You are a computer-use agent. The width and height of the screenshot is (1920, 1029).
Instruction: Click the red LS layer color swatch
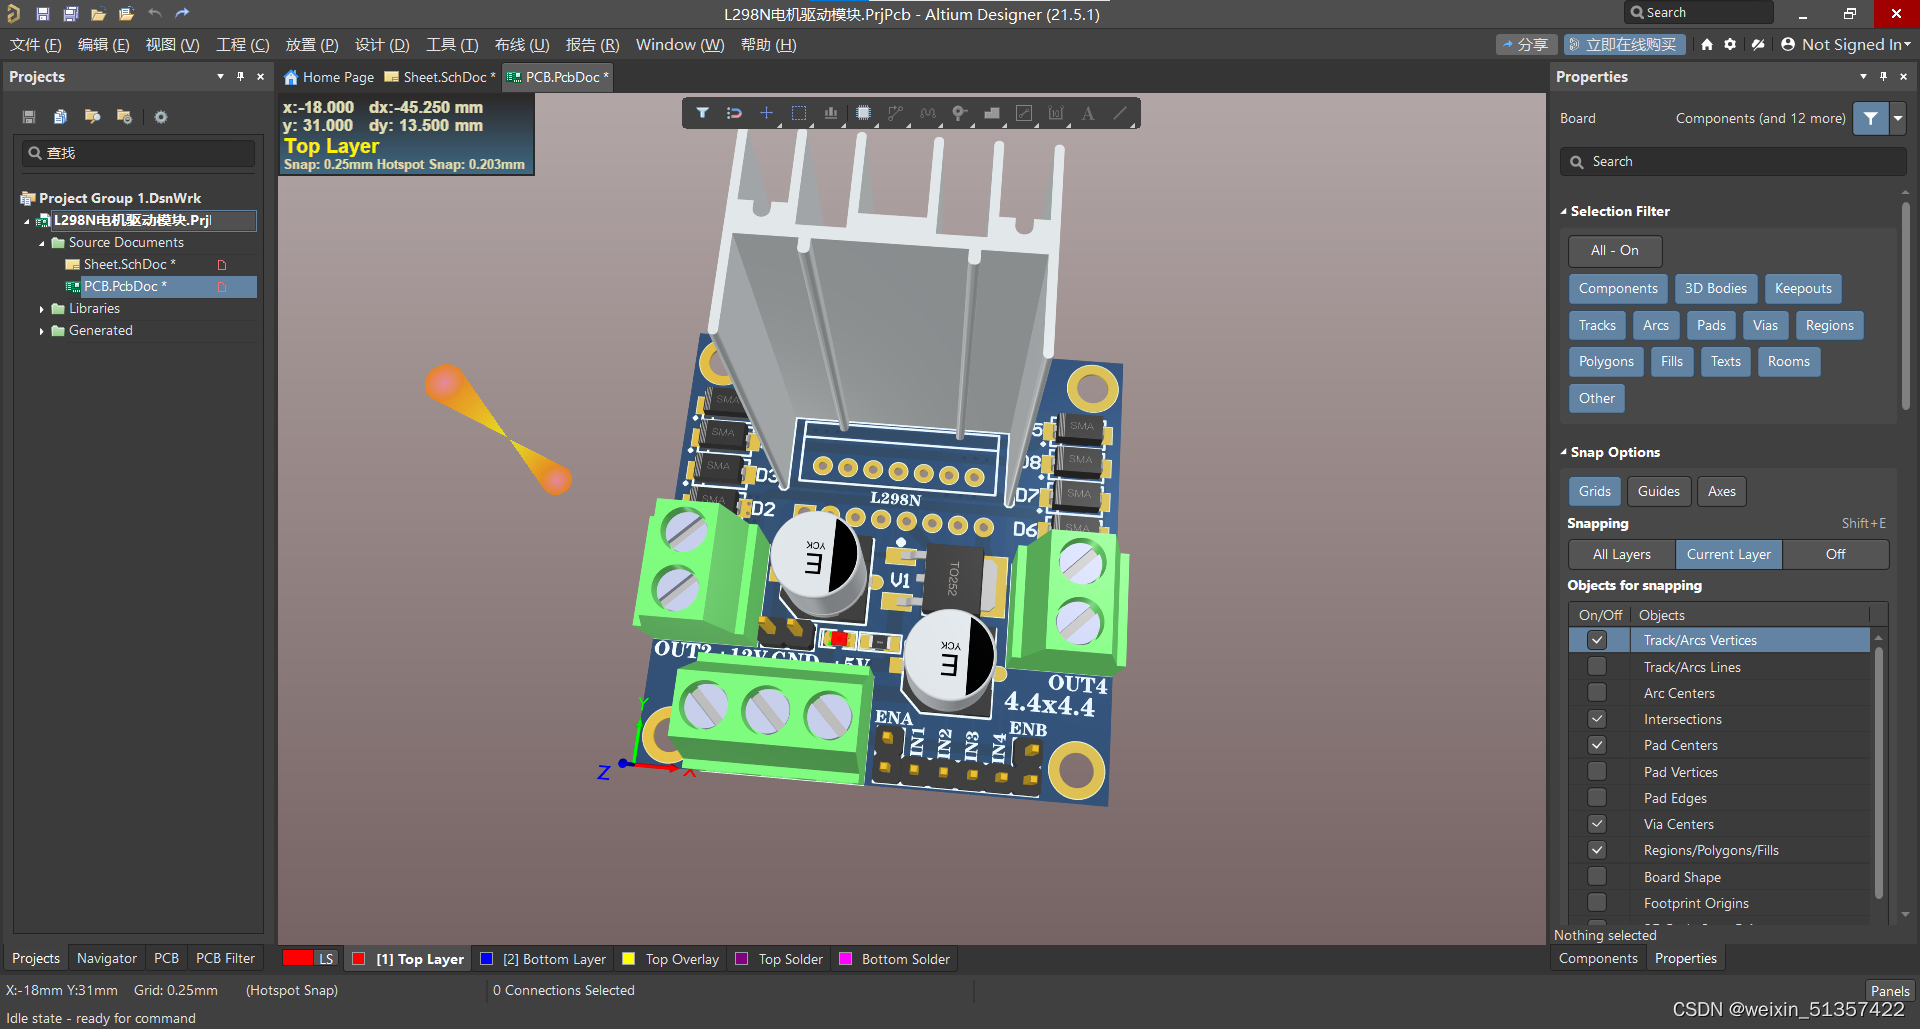298,958
